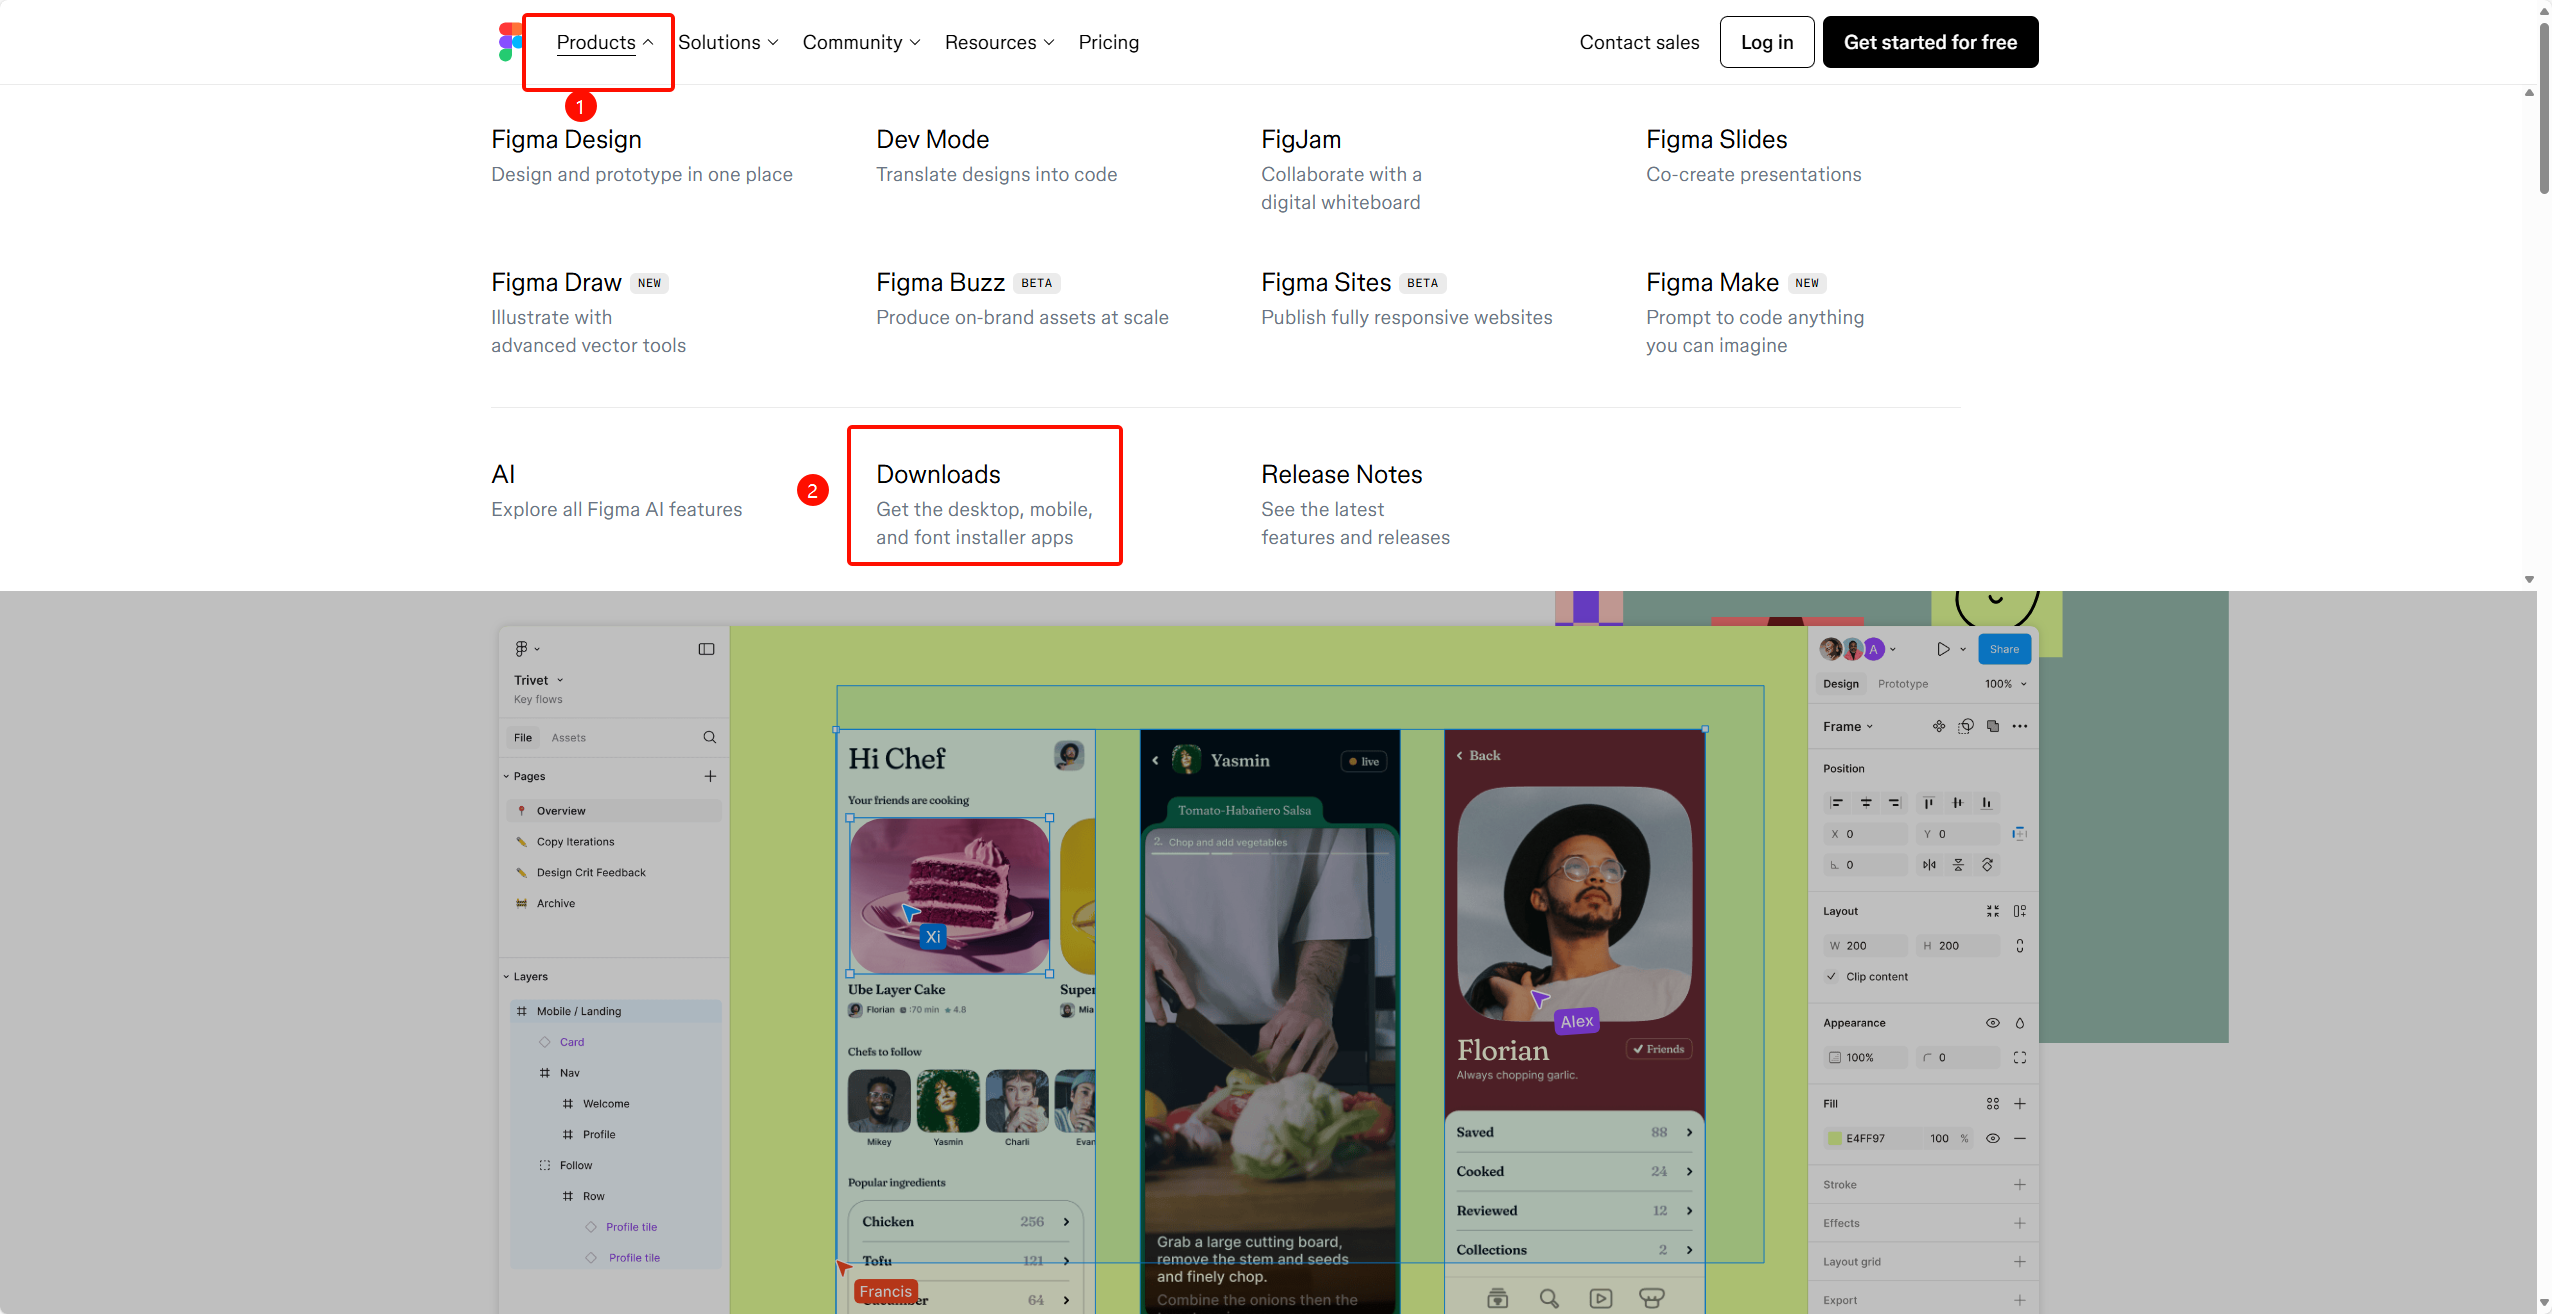
Task: Click the Figma logo icon
Action: [x=510, y=42]
